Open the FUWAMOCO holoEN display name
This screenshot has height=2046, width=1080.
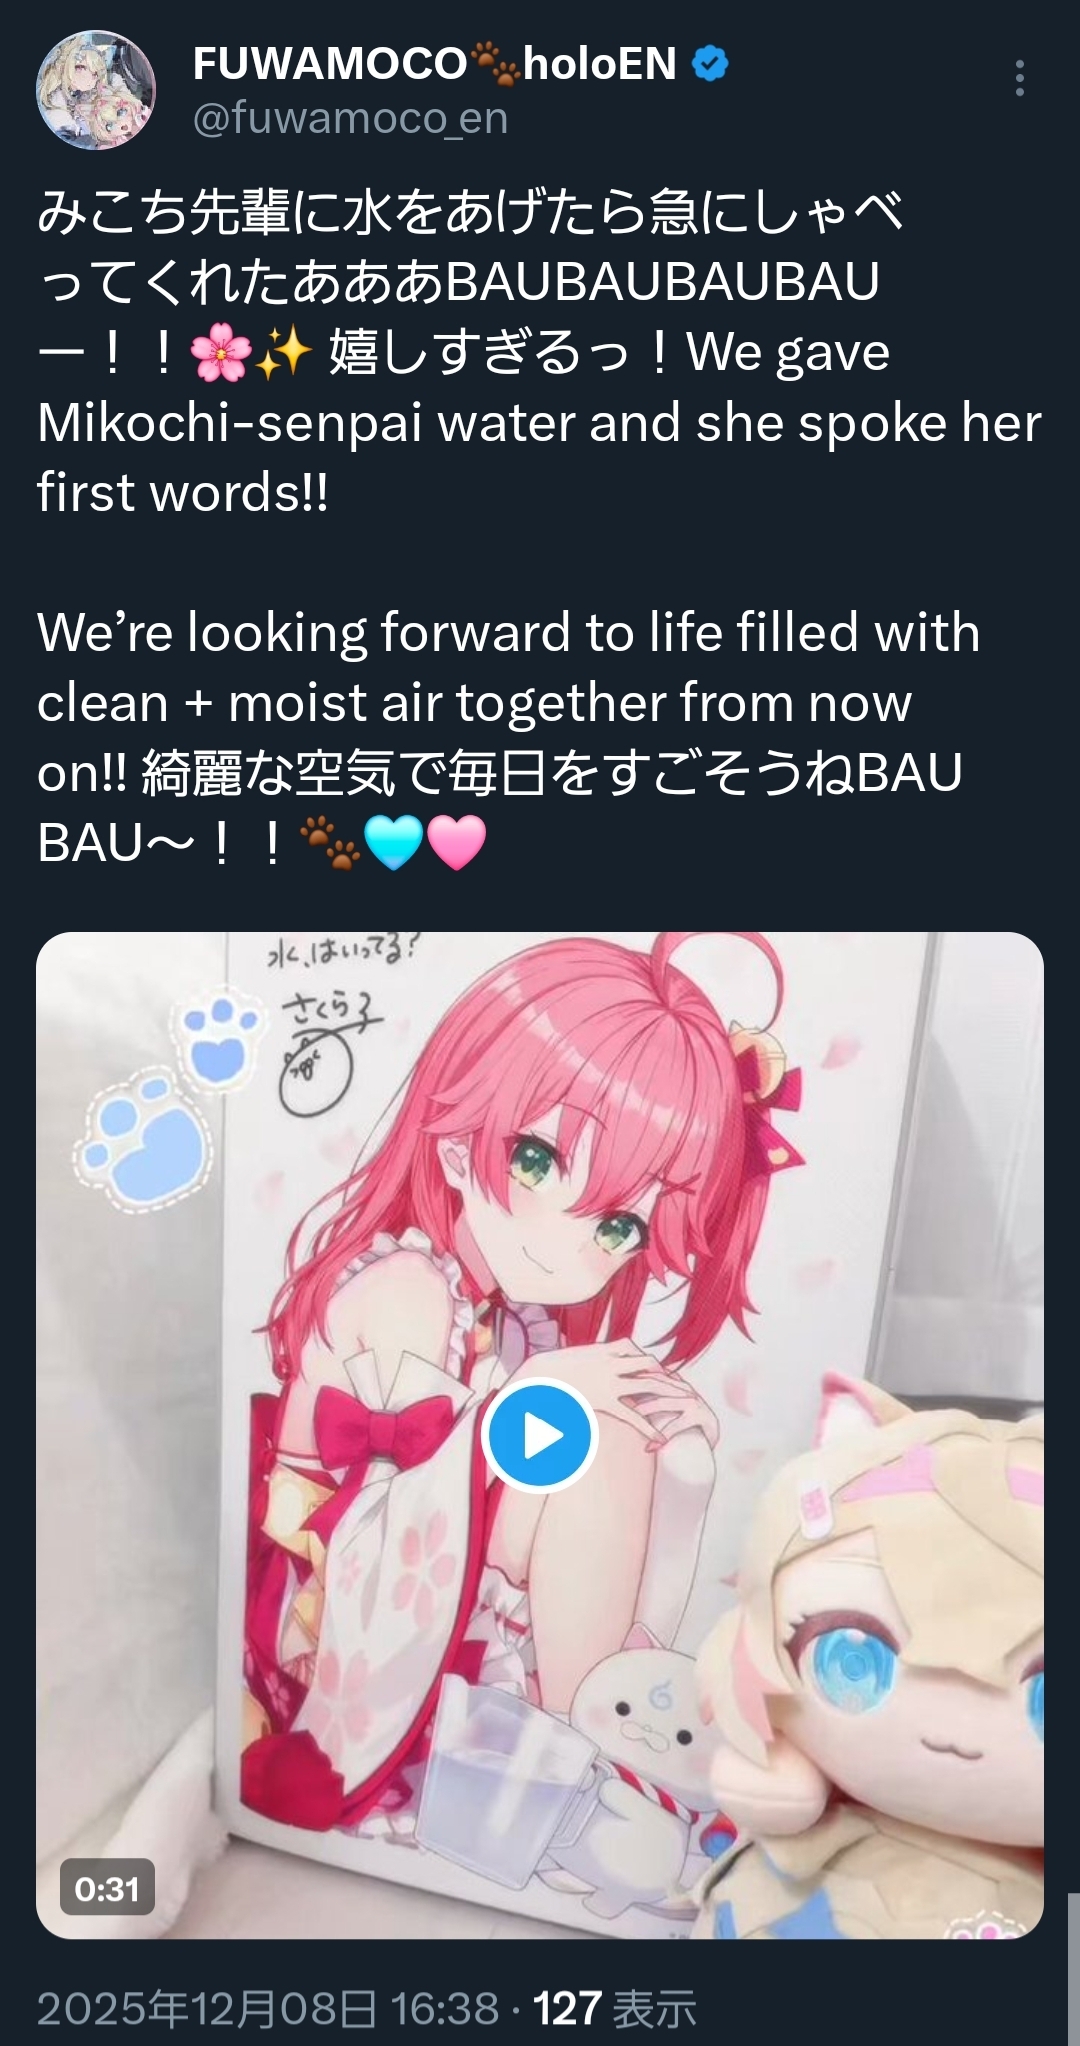click(x=436, y=64)
